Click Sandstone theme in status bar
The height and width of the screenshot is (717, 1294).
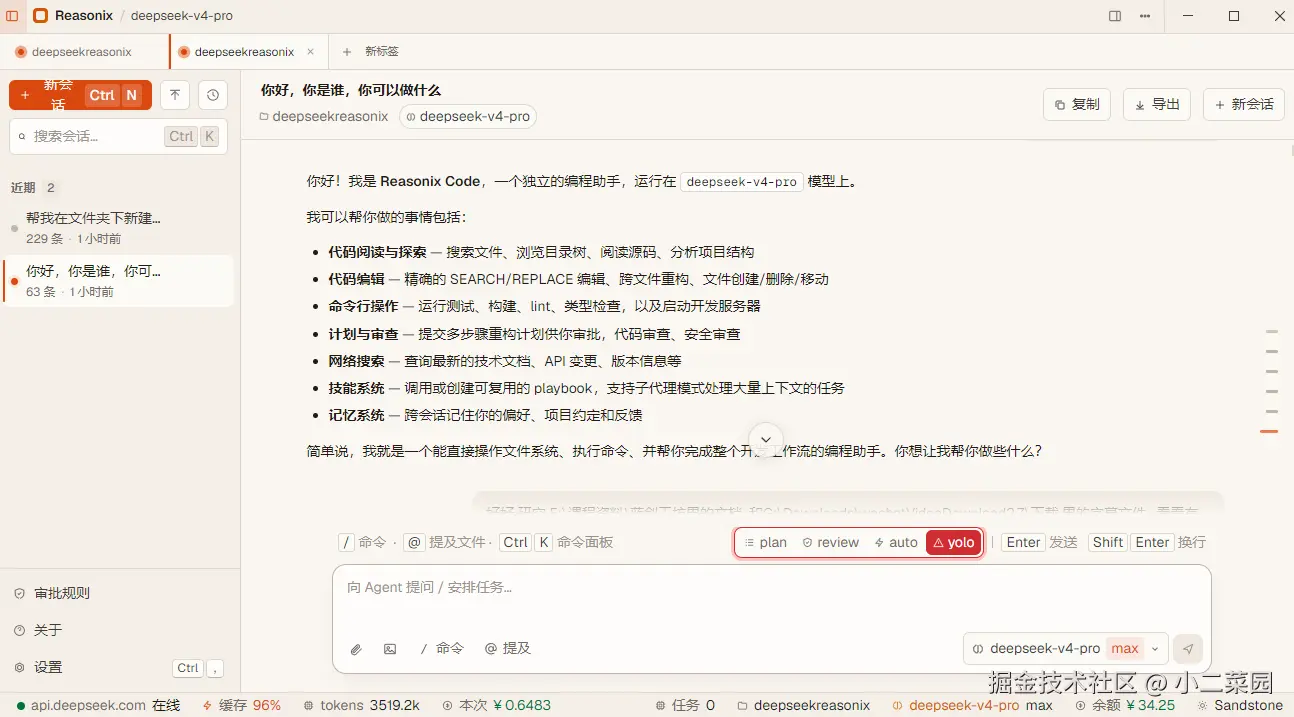[x=1240, y=705]
